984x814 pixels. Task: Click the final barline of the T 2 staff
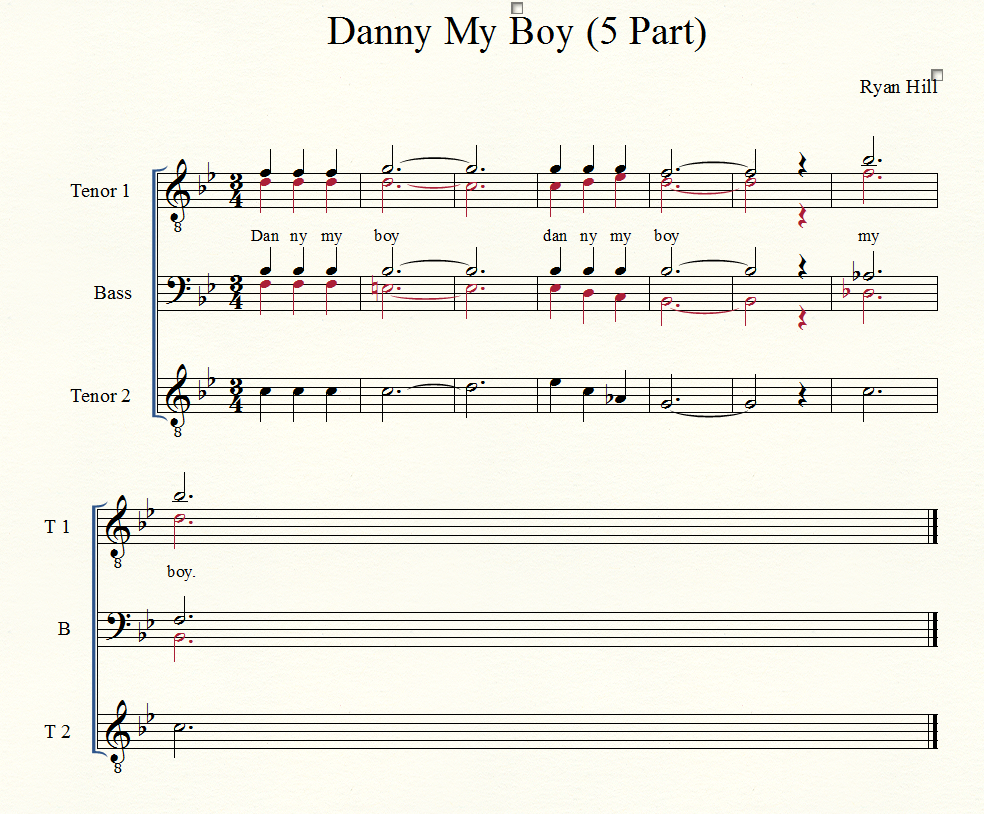(934, 732)
